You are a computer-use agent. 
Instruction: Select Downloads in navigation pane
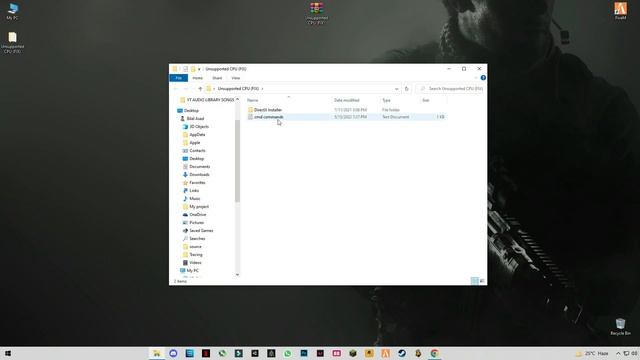pos(196,175)
